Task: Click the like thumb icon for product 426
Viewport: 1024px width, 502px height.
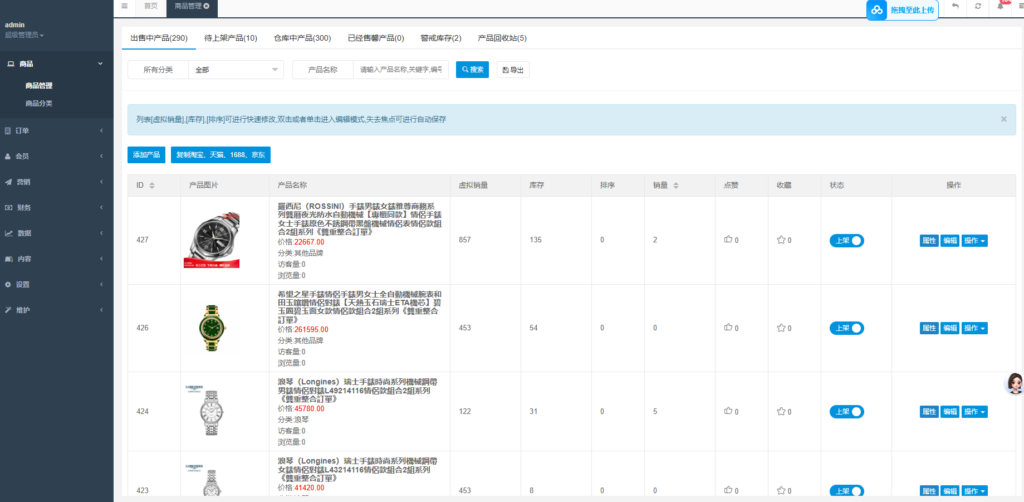Action: click(728, 327)
